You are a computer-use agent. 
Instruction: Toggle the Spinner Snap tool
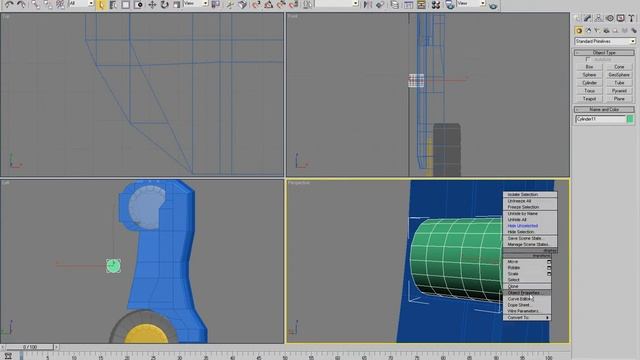pos(293,4)
